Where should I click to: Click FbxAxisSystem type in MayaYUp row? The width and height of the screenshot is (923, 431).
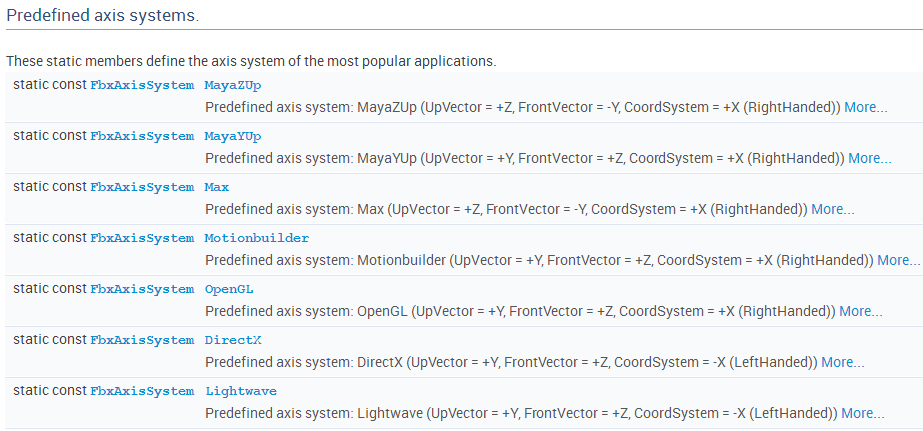pyautogui.click(x=142, y=137)
